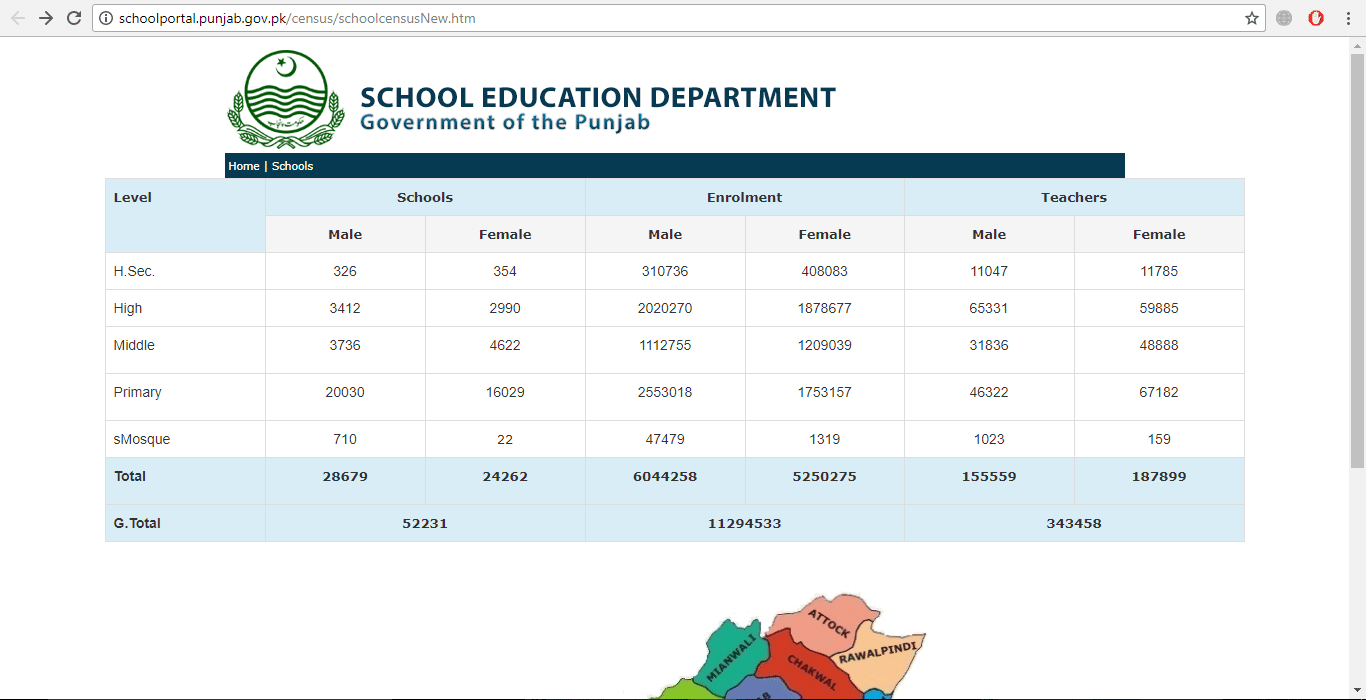Click sMosque male schools value 710
The height and width of the screenshot is (700, 1366).
pyautogui.click(x=345, y=439)
